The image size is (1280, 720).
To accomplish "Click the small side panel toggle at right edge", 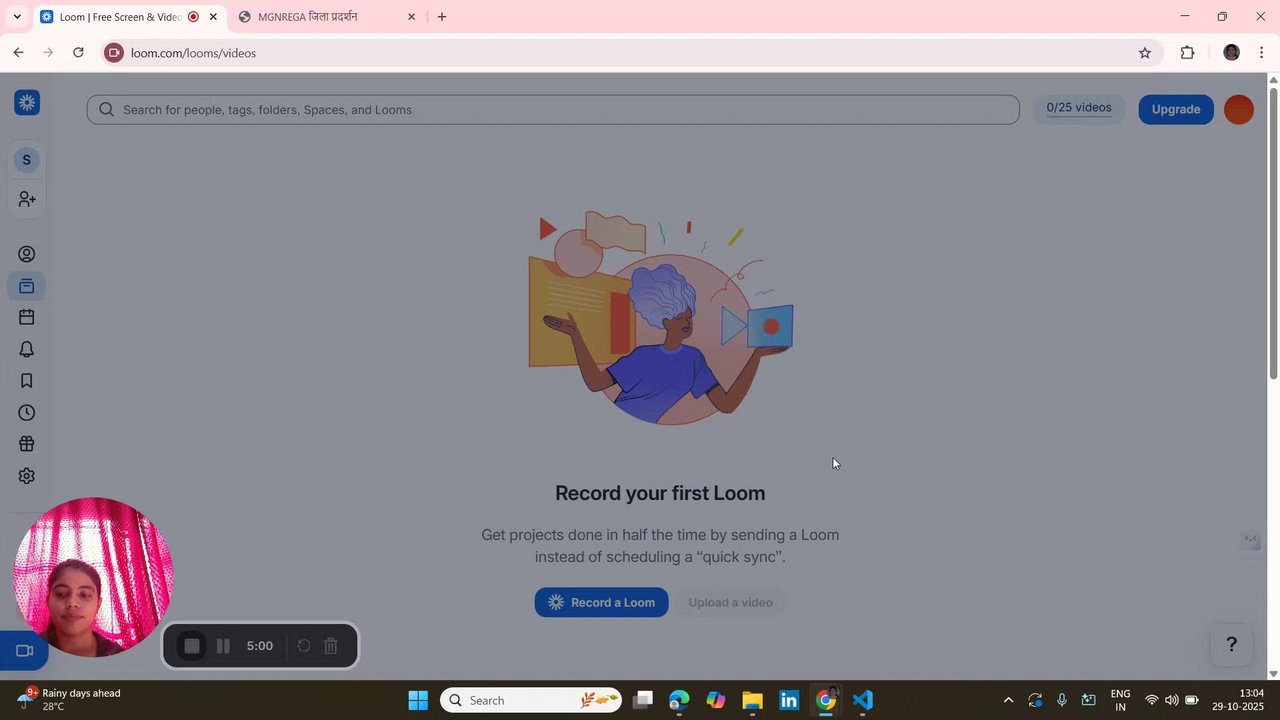I will 1250,540.
